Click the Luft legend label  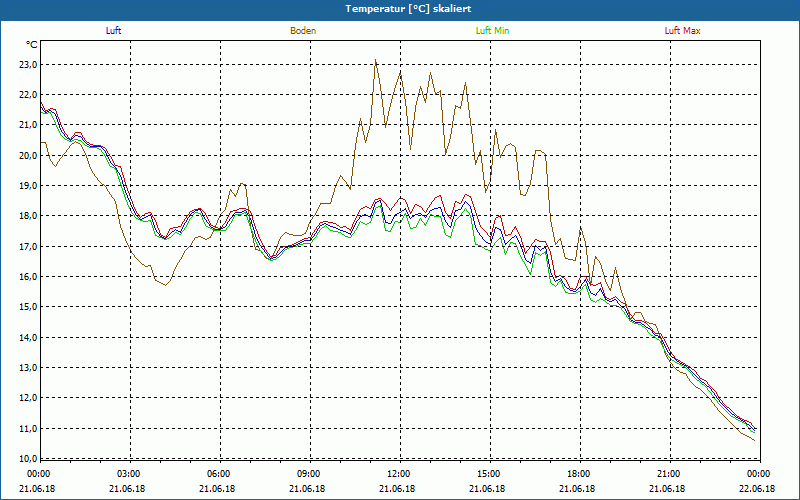(x=113, y=31)
